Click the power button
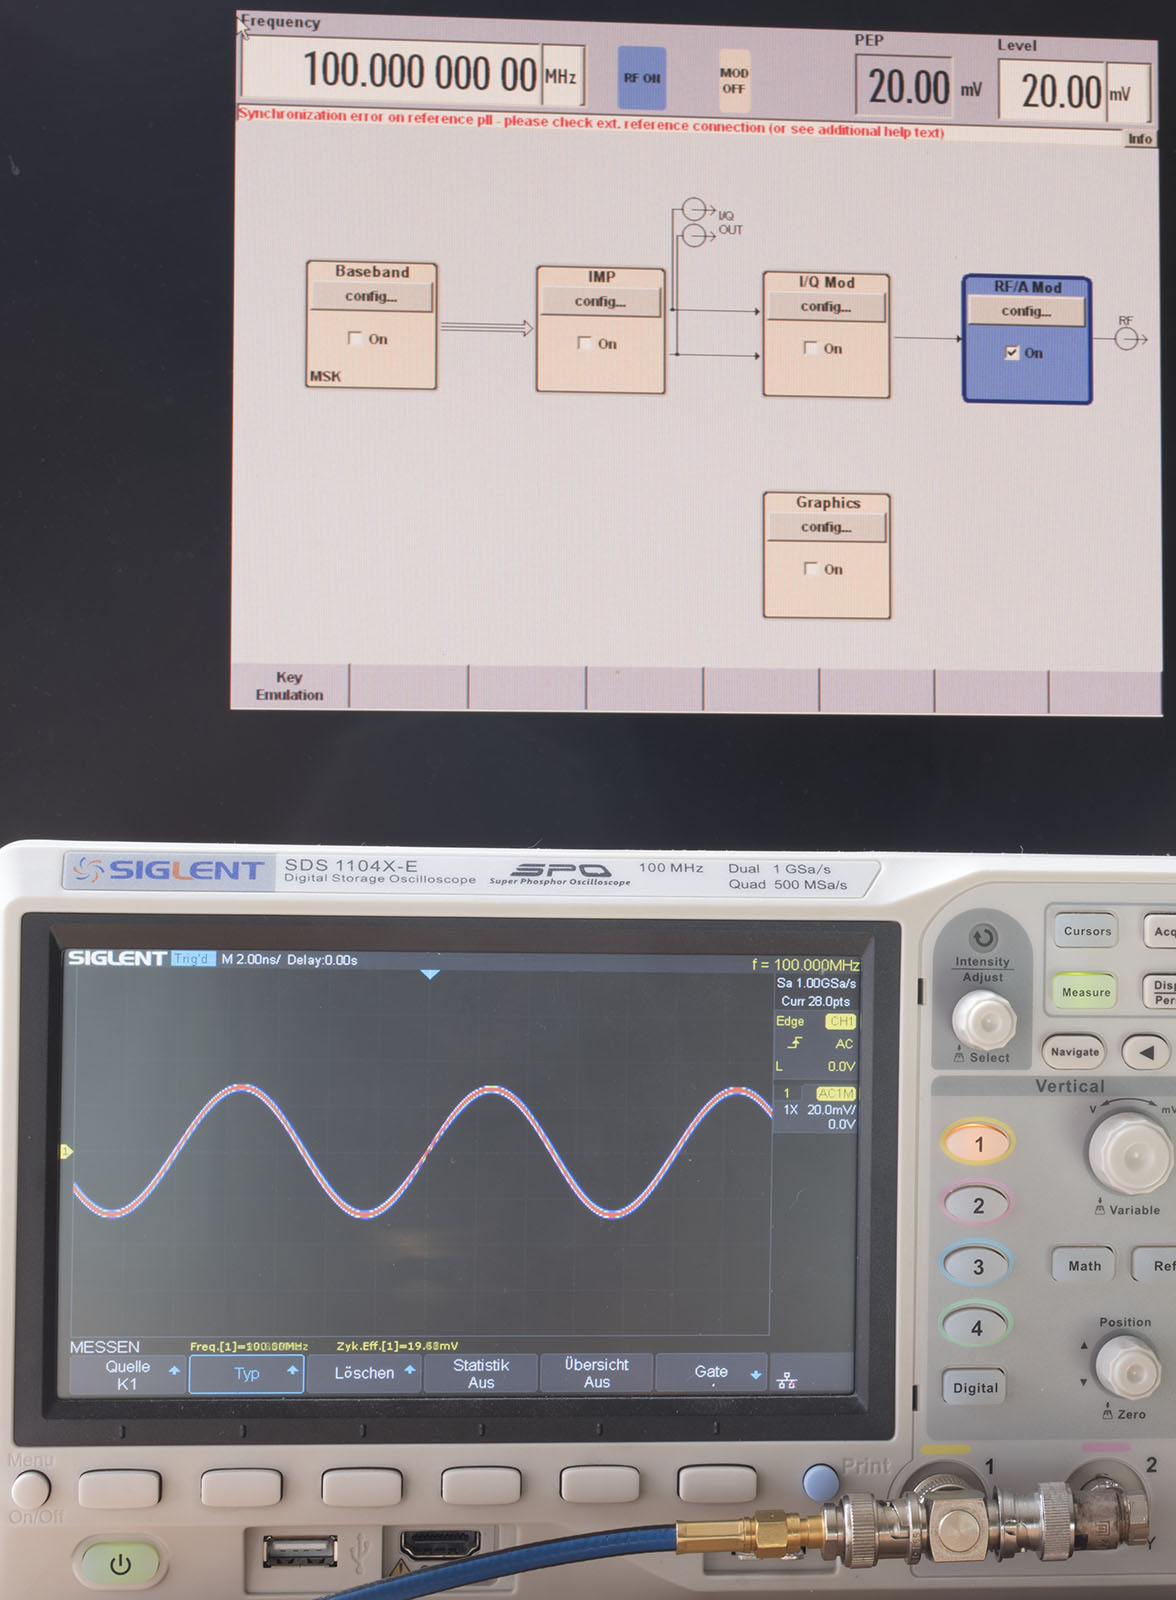The width and height of the screenshot is (1176, 1600). (120, 1564)
